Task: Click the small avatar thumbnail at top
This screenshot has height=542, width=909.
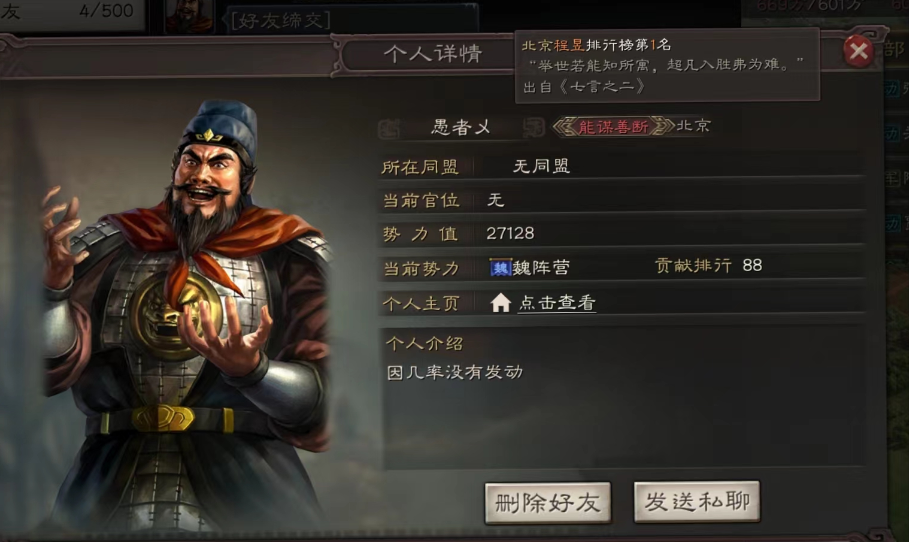Action: (x=189, y=16)
